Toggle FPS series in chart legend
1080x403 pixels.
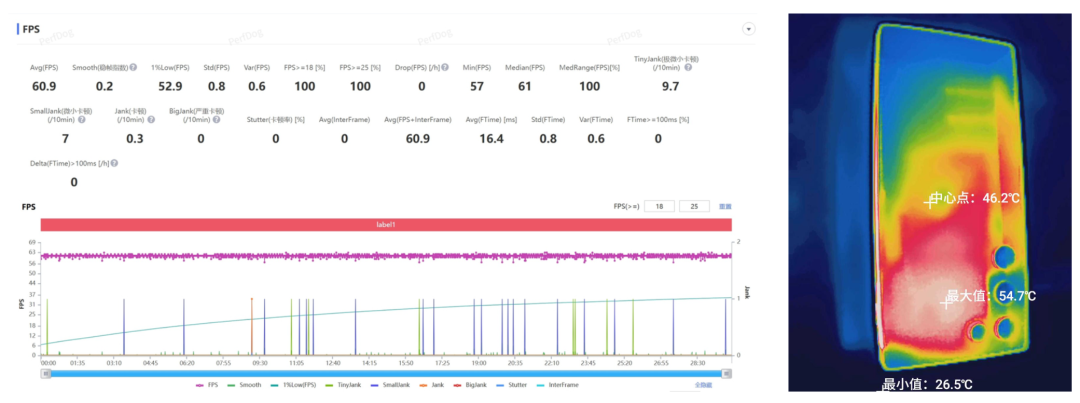click(x=205, y=385)
